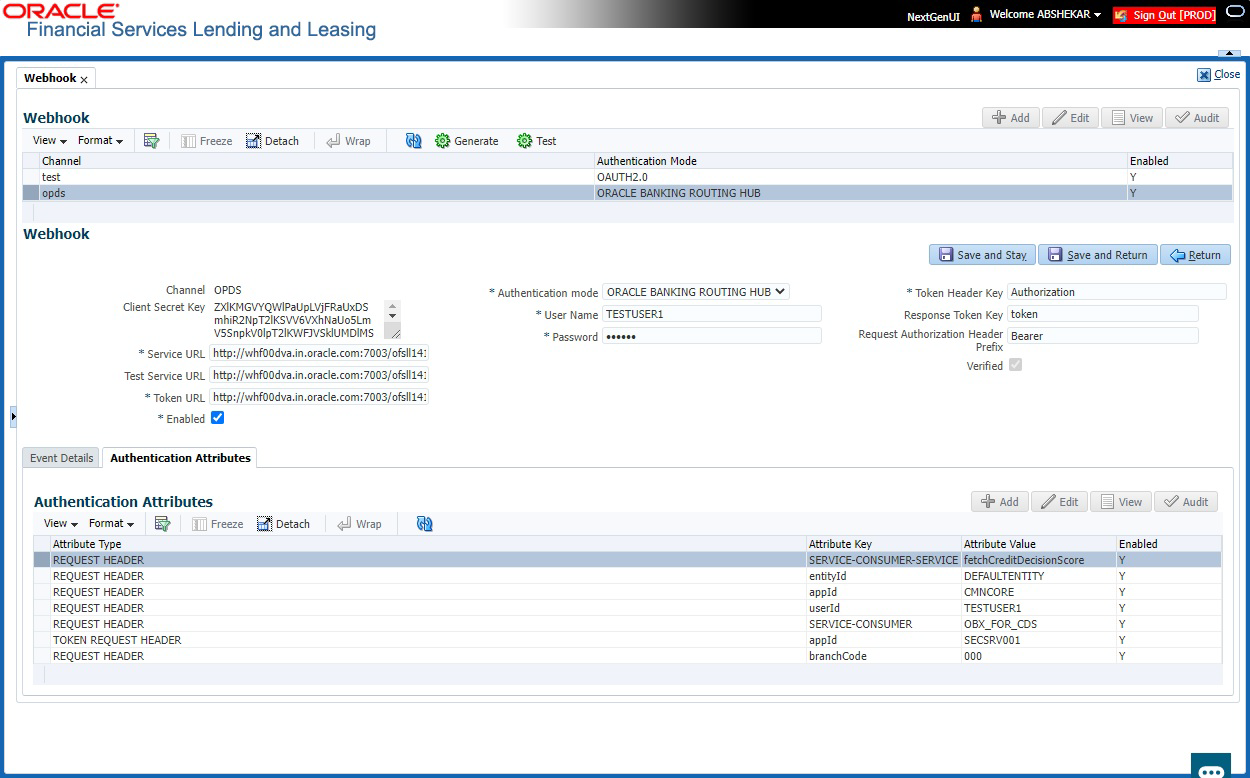Audit the selected authentication attribute
This screenshot has height=778, width=1250.
tap(1186, 502)
